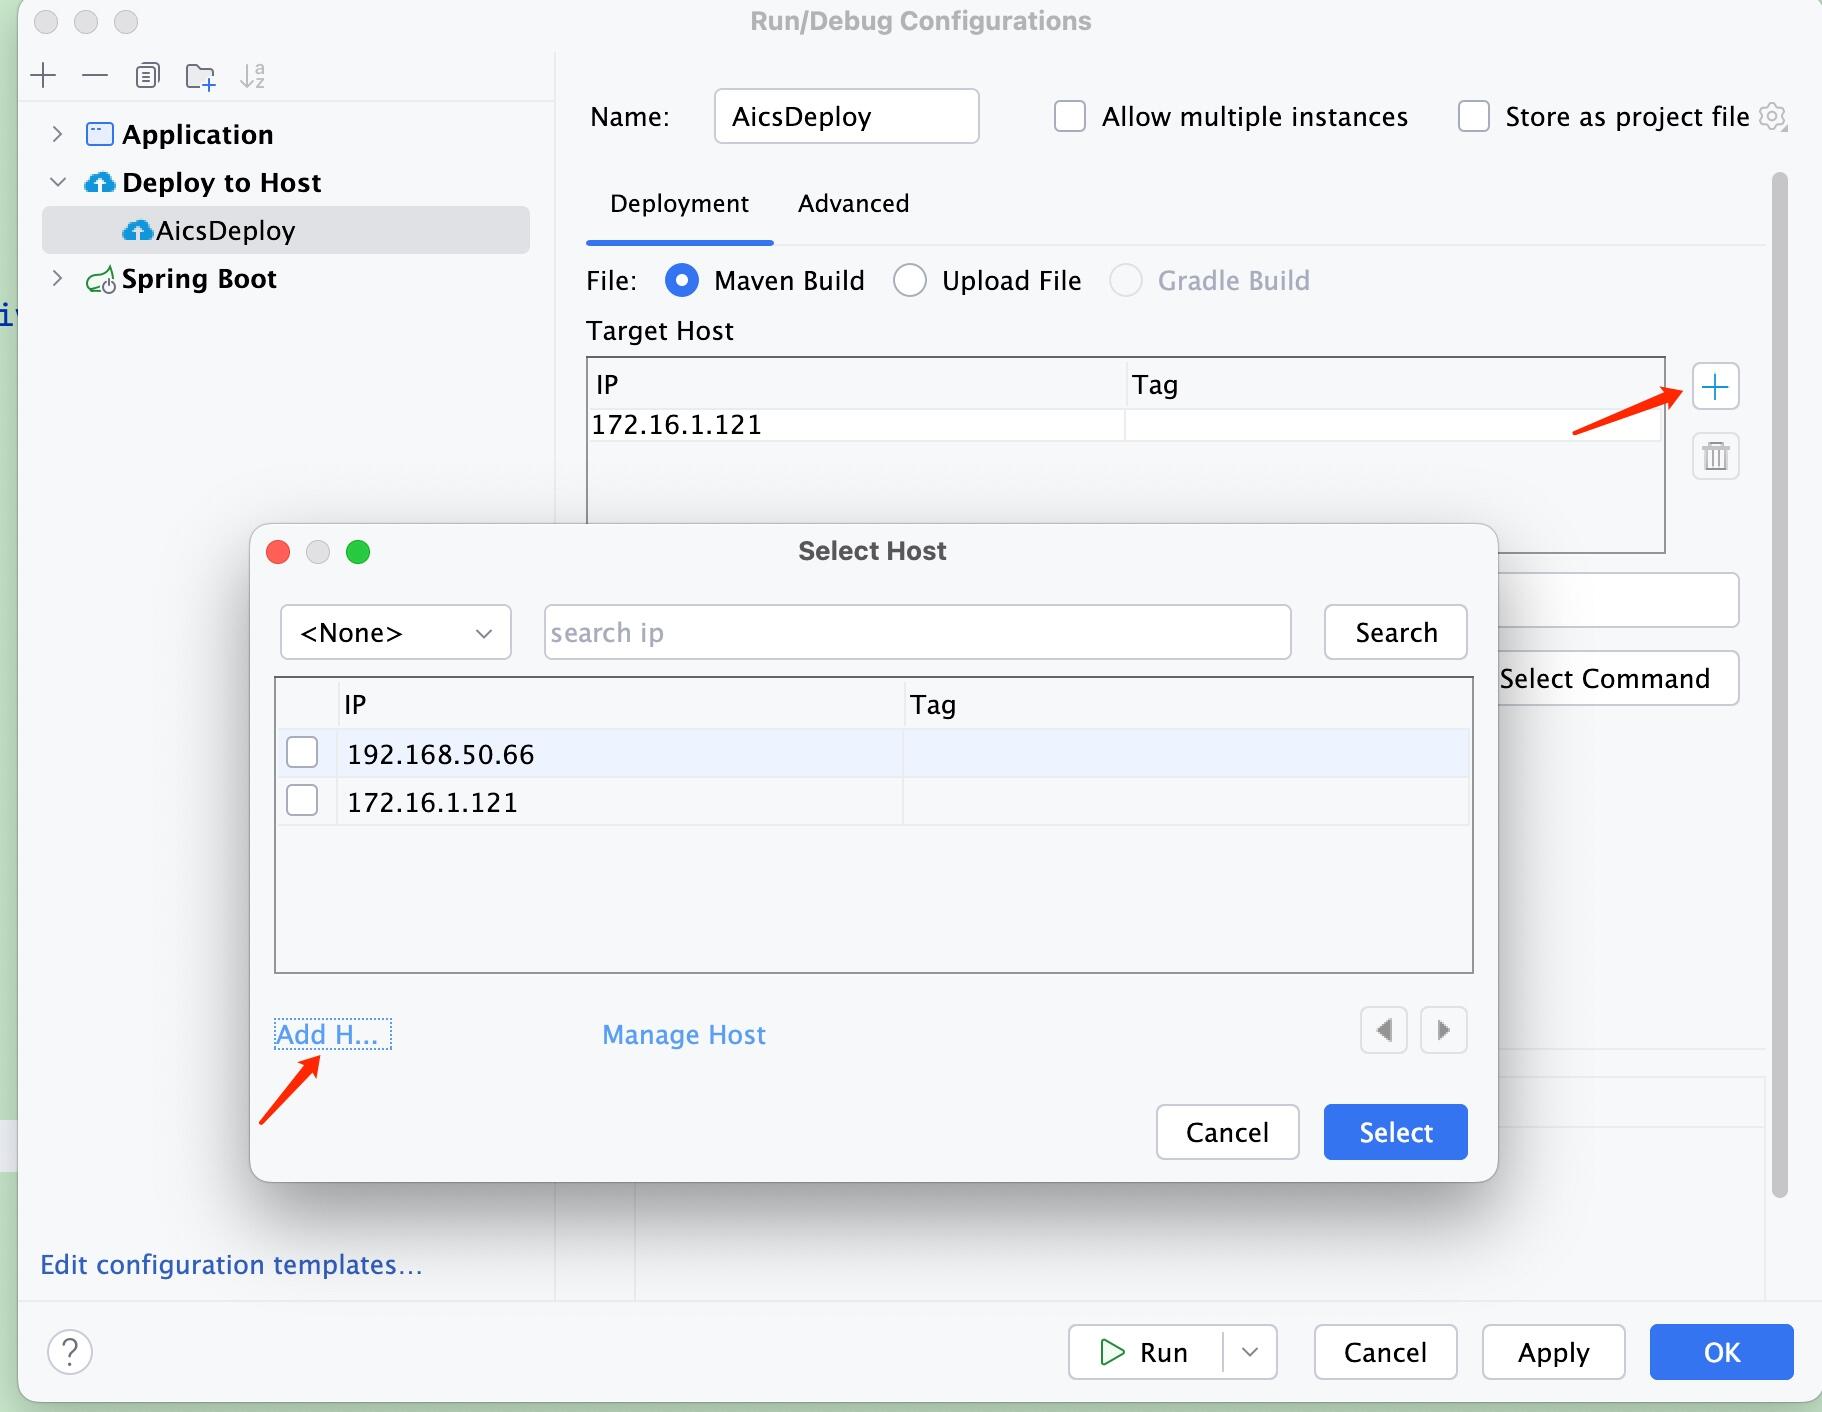Image resolution: width=1822 pixels, height=1412 pixels.
Task: Open Edit configuration templates link
Action: [231, 1265]
